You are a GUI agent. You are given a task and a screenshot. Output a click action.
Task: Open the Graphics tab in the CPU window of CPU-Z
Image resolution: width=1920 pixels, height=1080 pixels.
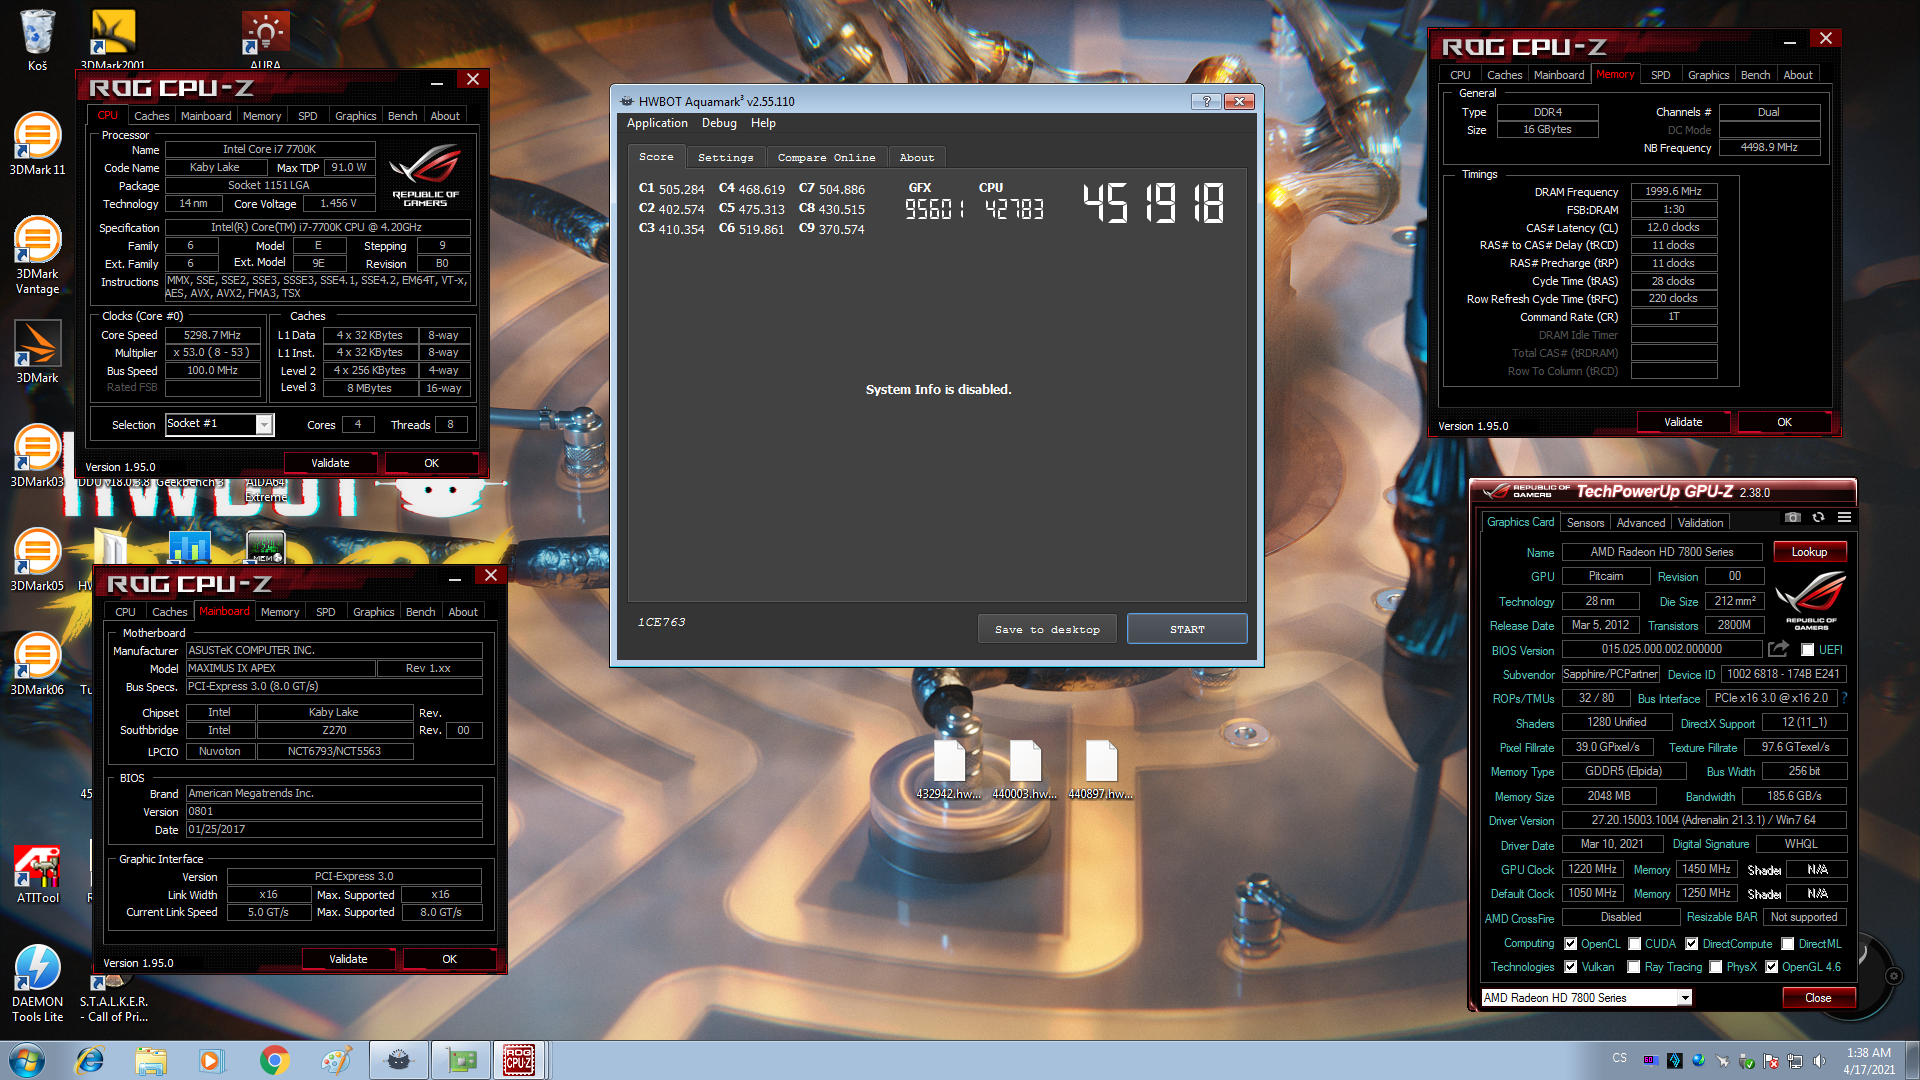pos(355,116)
